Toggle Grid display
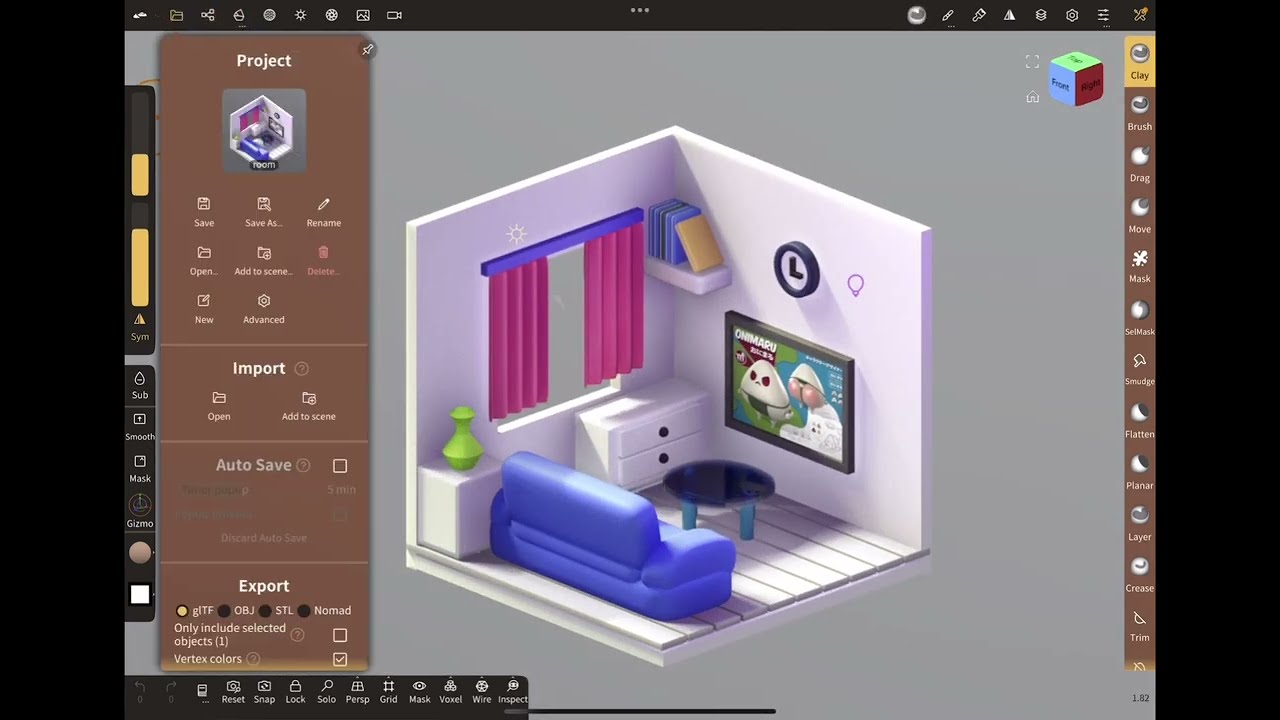This screenshot has width=1280, height=720. pyautogui.click(x=388, y=691)
